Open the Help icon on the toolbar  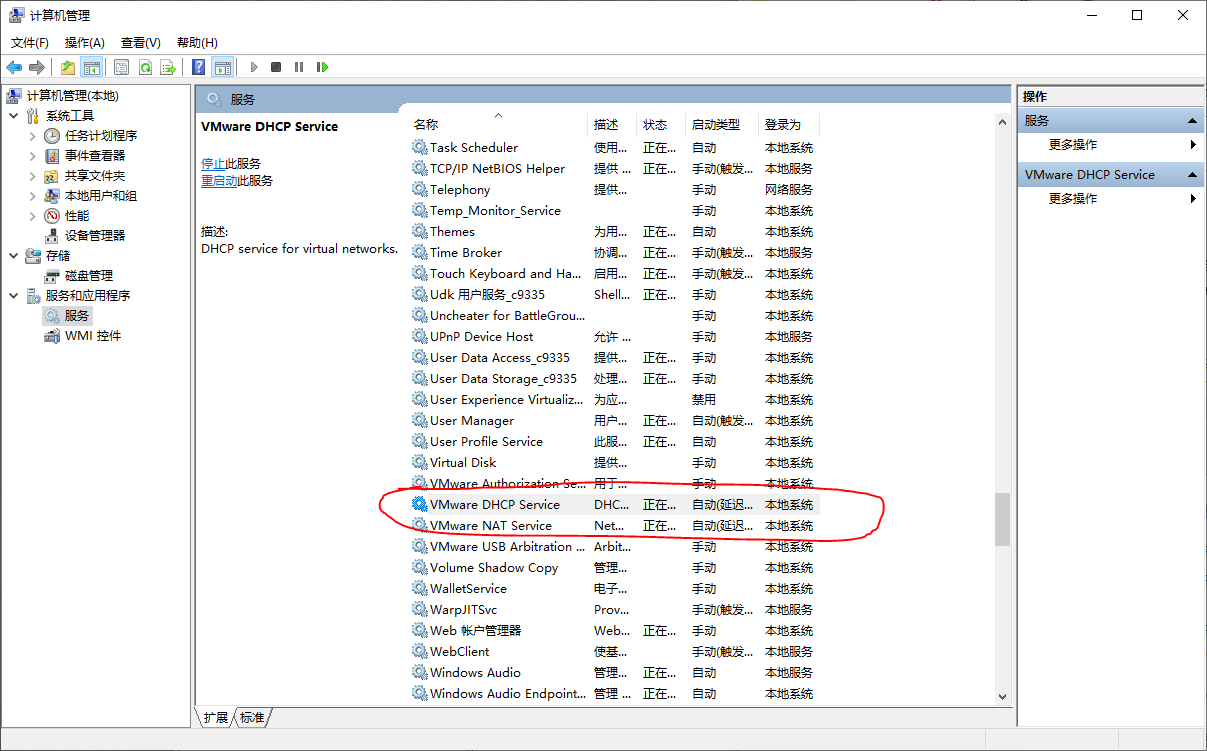click(x=197, y=67)
